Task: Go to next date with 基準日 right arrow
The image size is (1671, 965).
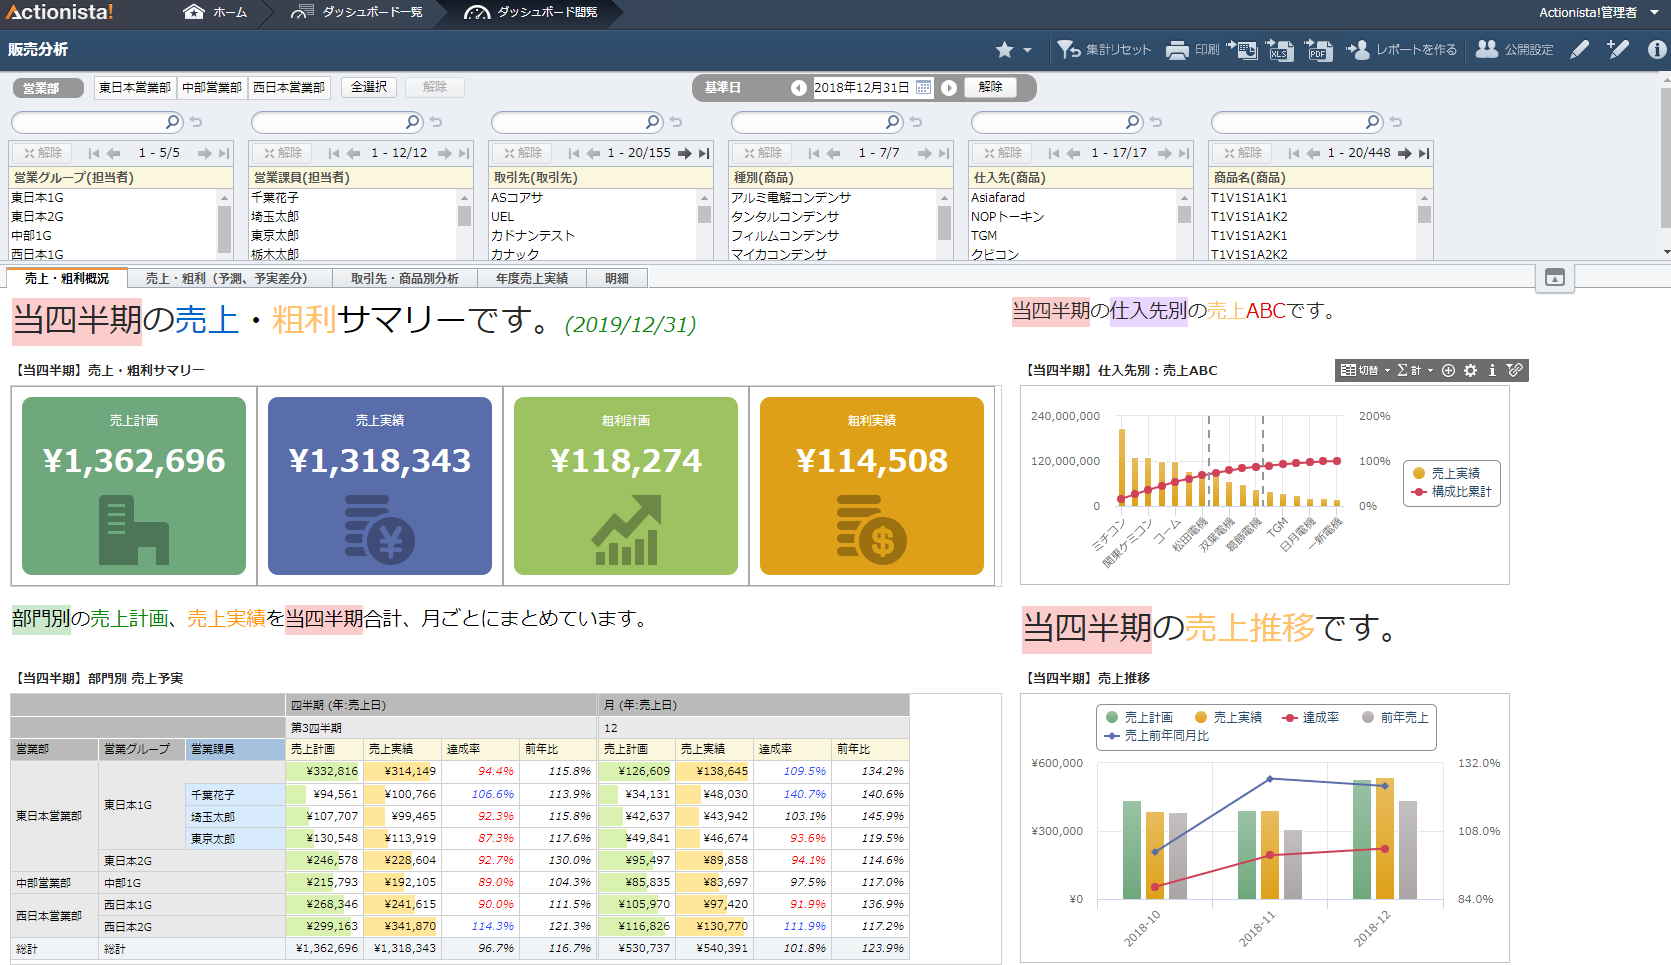Action: [x=949, y=88]
